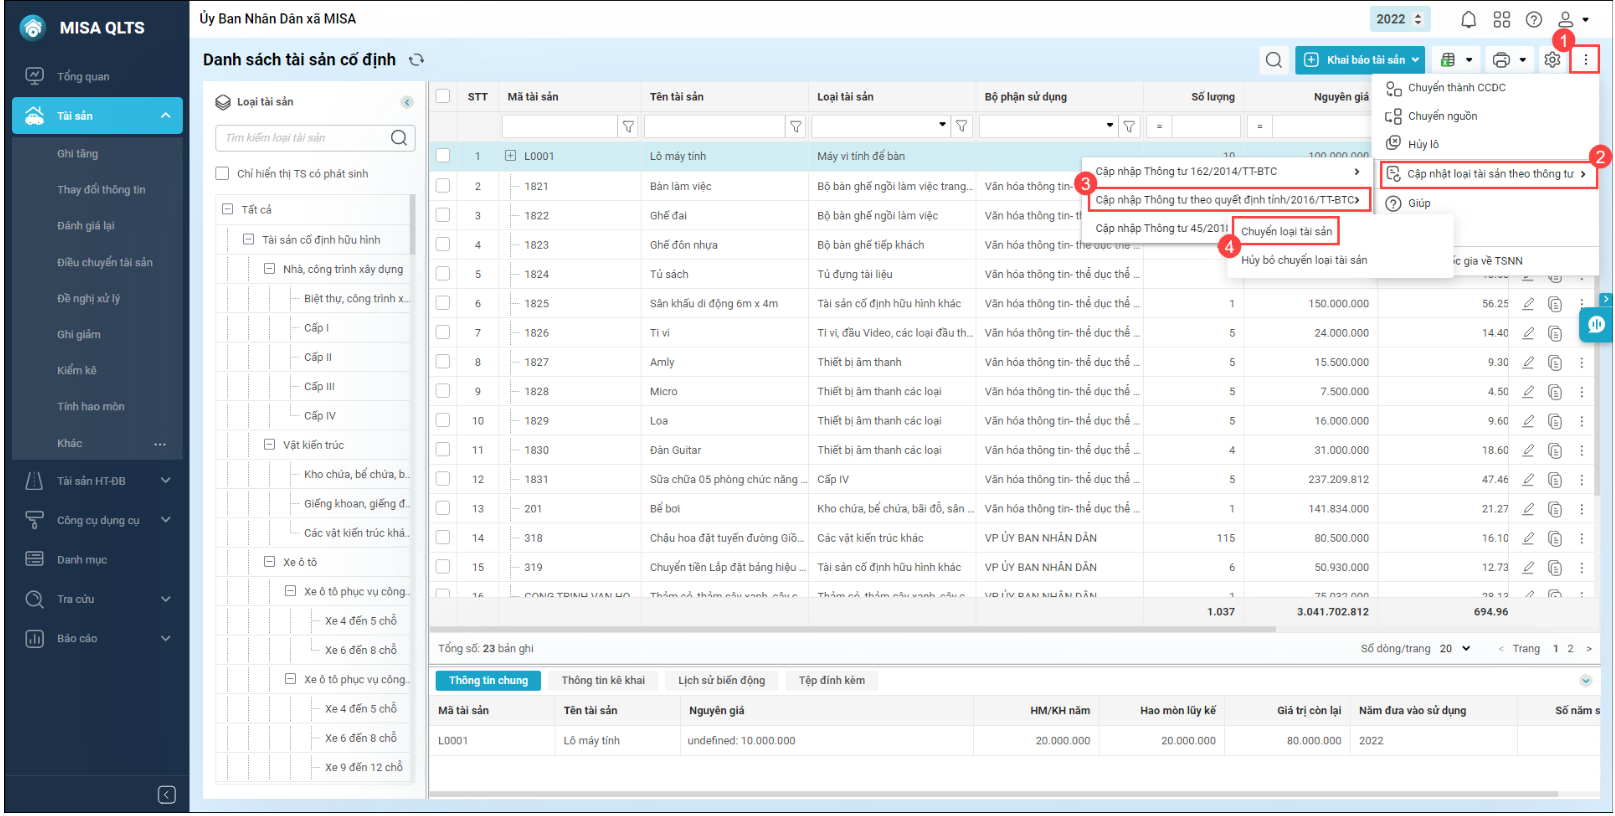1615x816 pixels.
Task: Open 'Ghi tăng' in the sidebar
Action: pyautogui.click(x=78, y=154)
